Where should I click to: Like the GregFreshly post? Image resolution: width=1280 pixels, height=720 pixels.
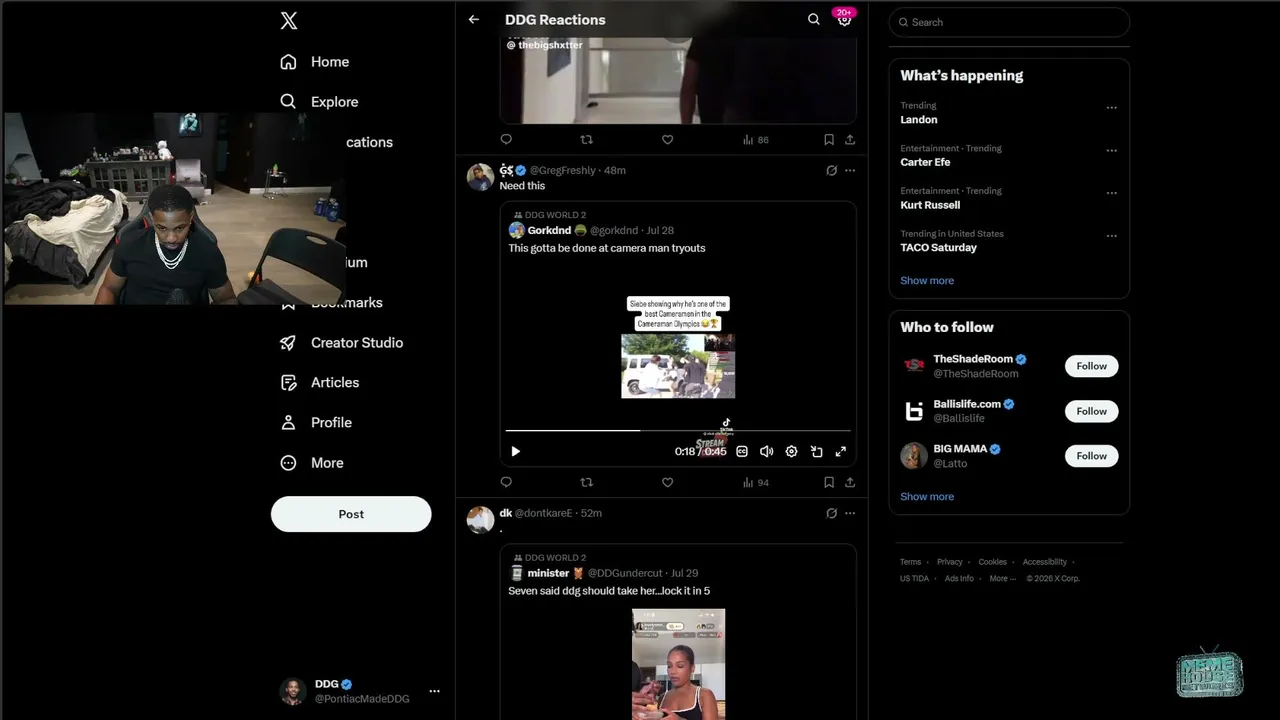667,482
